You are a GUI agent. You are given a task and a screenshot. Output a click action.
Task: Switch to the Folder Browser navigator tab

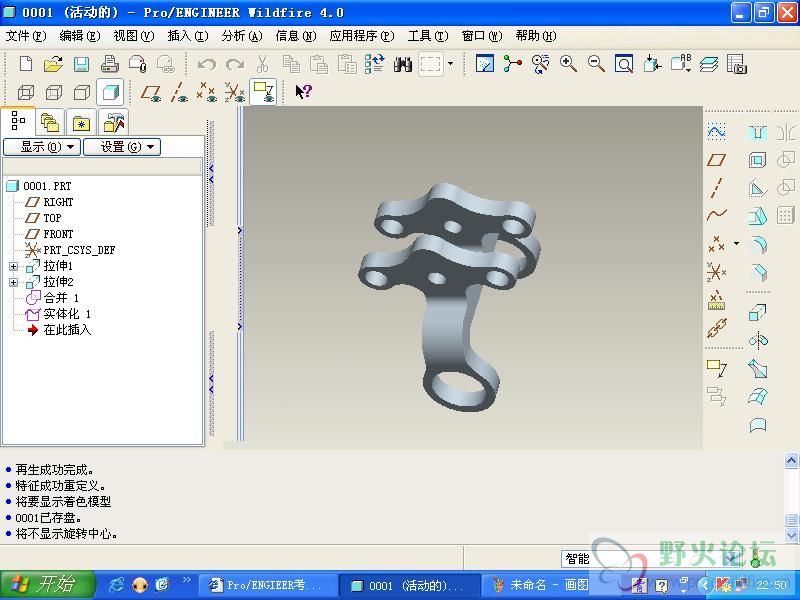pos(50,122)
